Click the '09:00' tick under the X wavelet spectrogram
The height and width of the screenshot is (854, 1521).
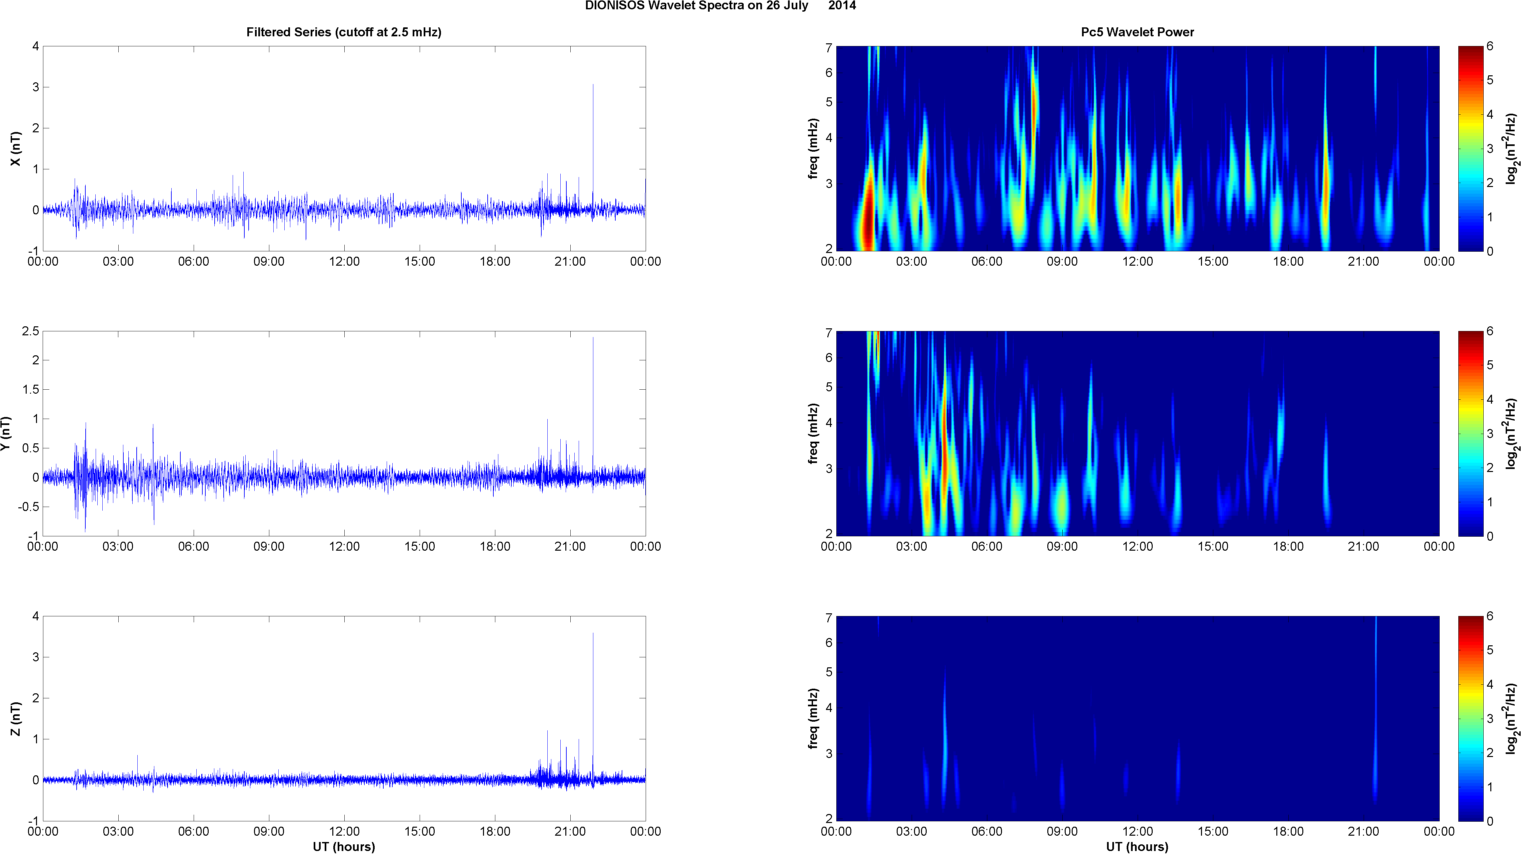tap(1062, 262)
